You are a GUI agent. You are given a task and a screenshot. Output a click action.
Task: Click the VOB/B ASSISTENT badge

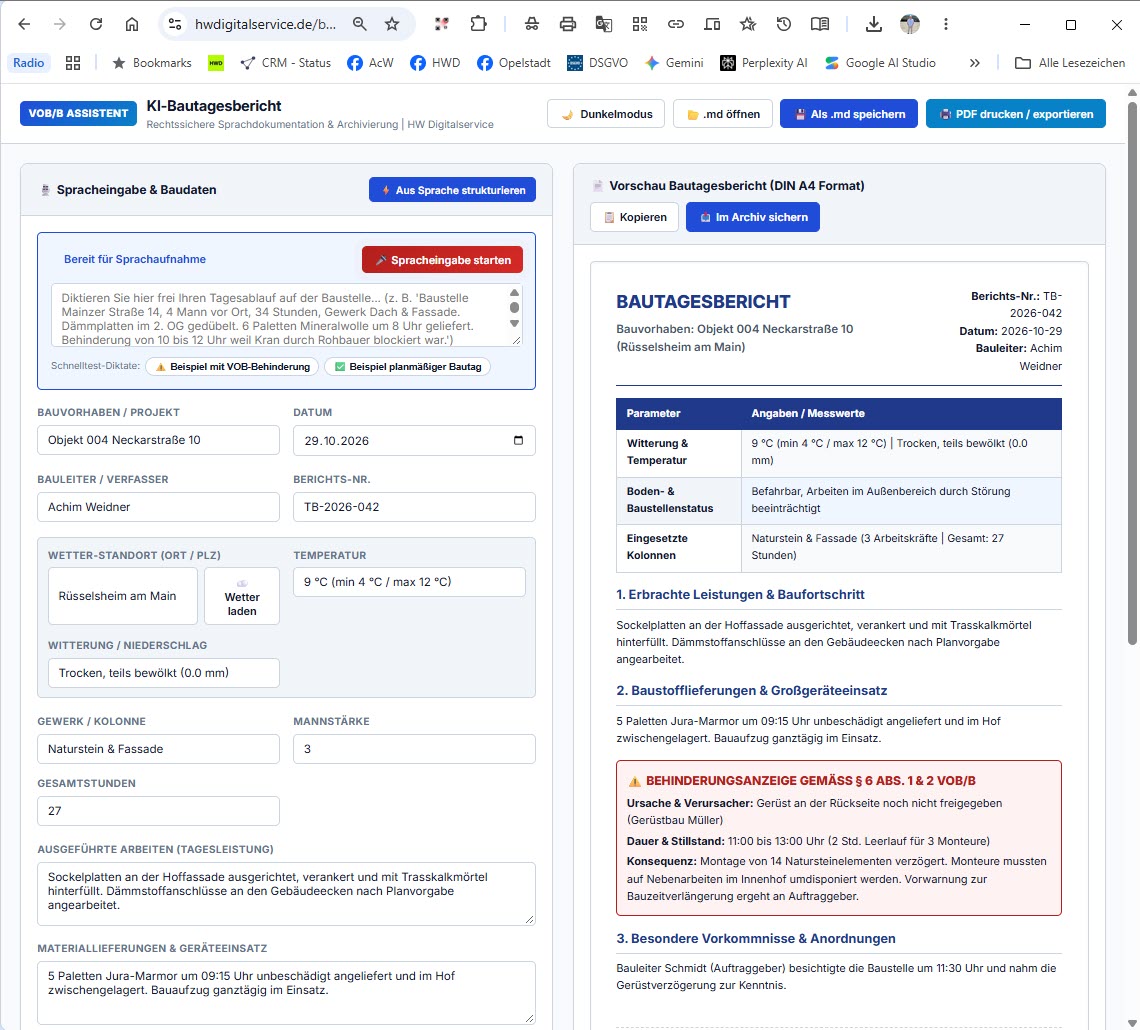78,113
